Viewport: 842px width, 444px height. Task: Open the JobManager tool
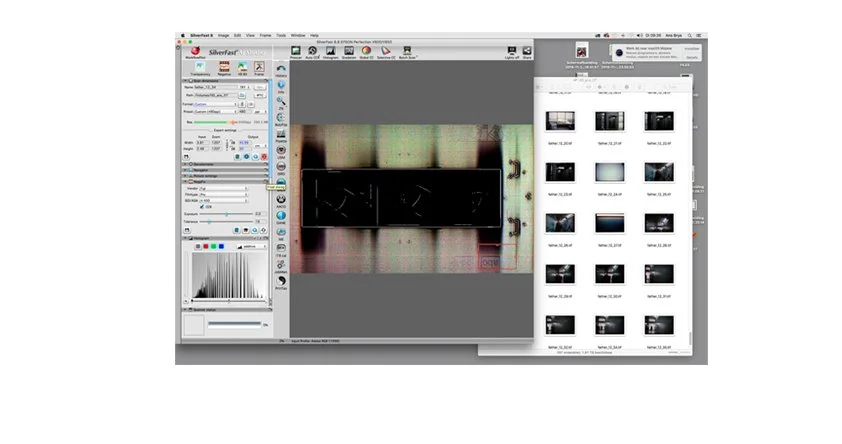point(281,266)
